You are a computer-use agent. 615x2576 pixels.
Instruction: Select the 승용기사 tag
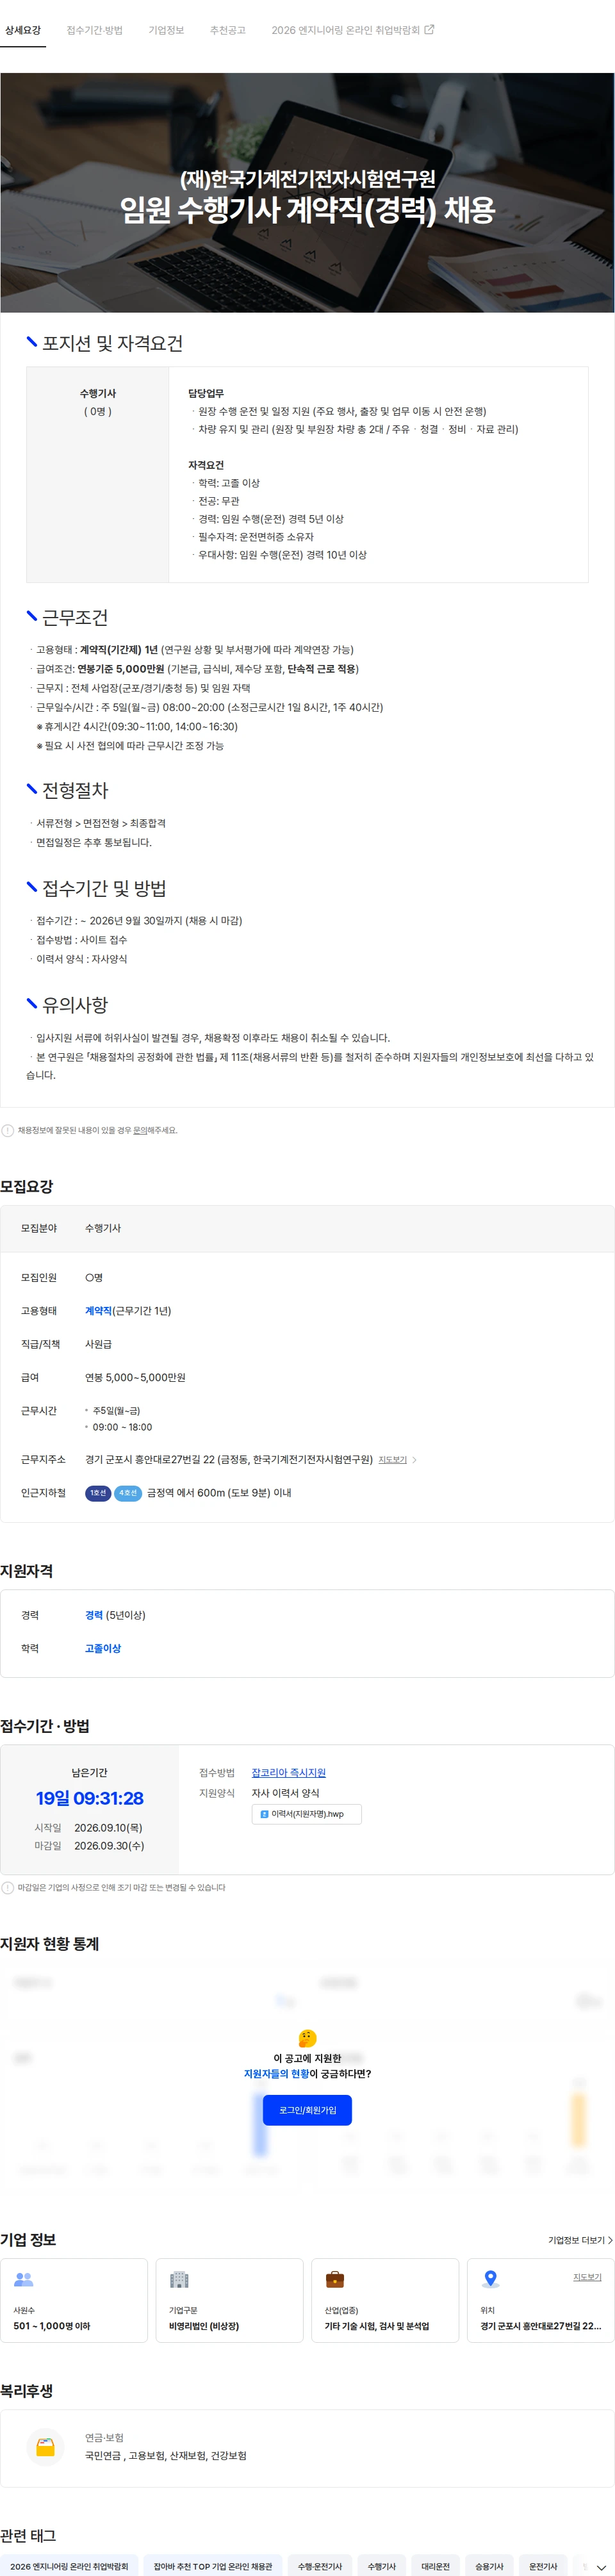[489, 2566]
